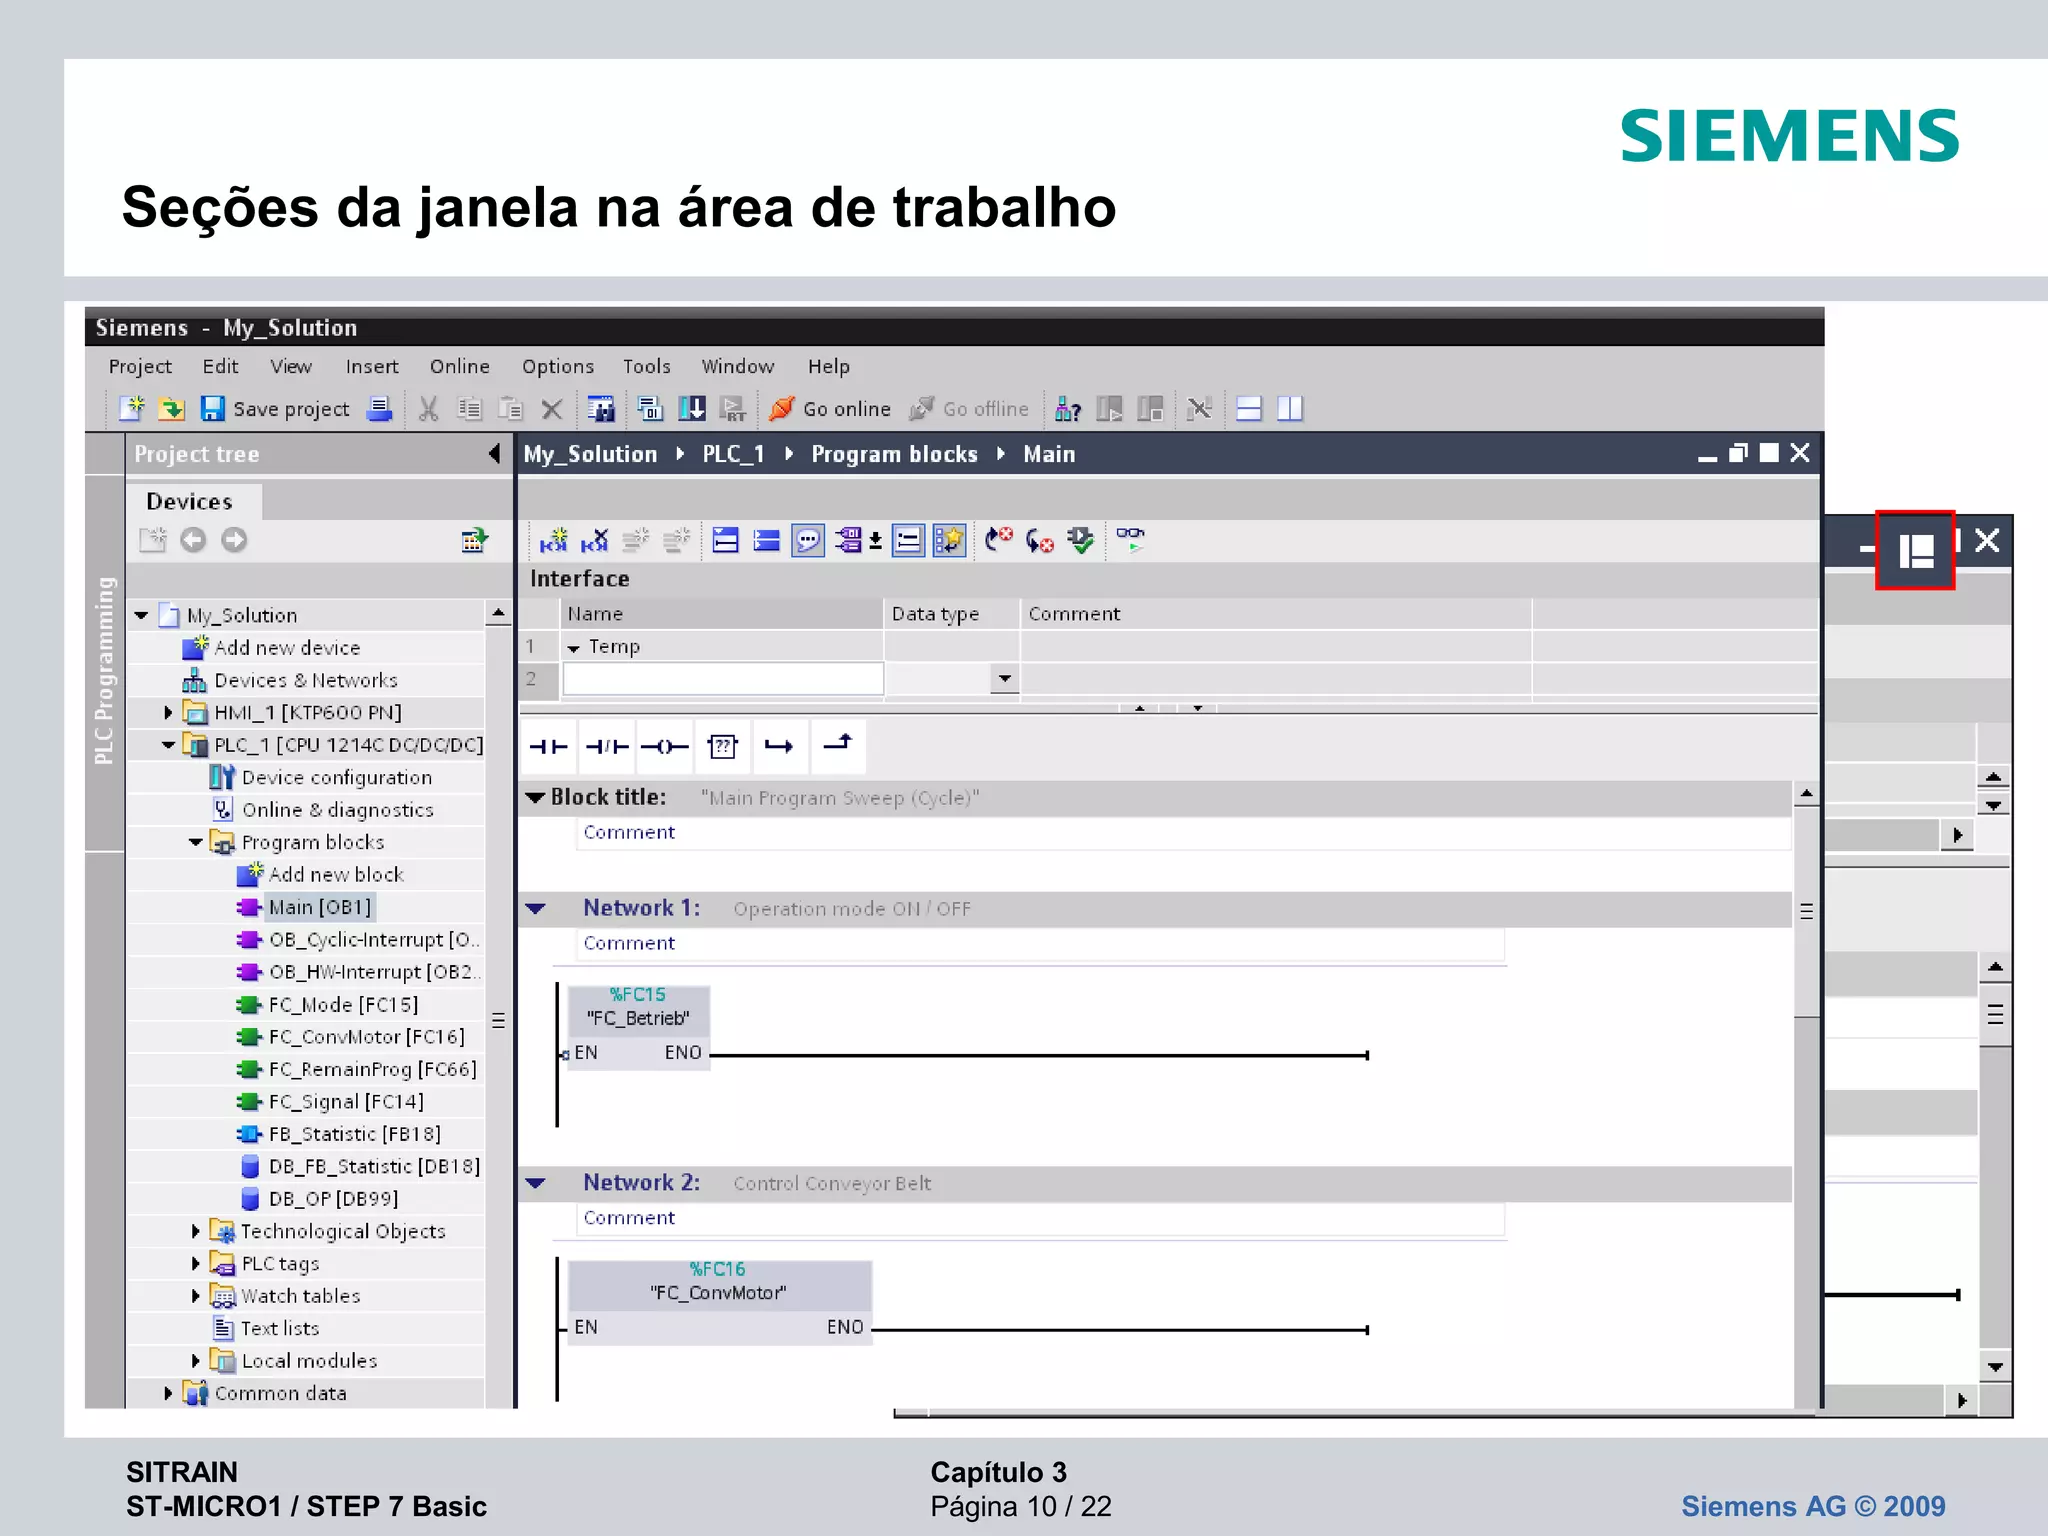Screen dimensions: 2048x1536
Task: Collapse the PLC_1 tree node
Action: (168, 745)
